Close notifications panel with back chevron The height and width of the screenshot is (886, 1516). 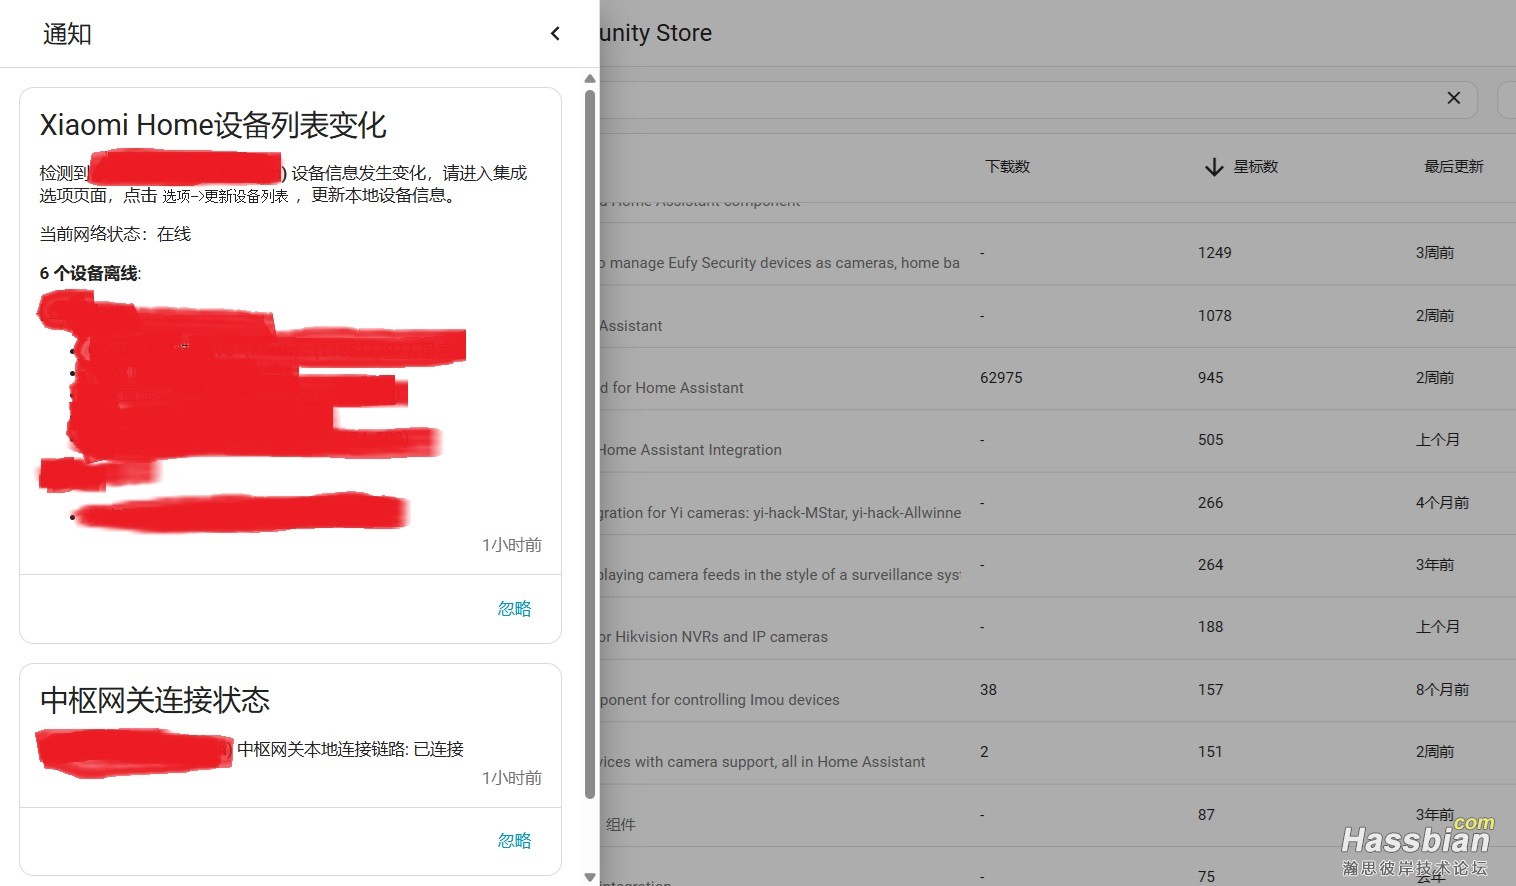point(555,34)
